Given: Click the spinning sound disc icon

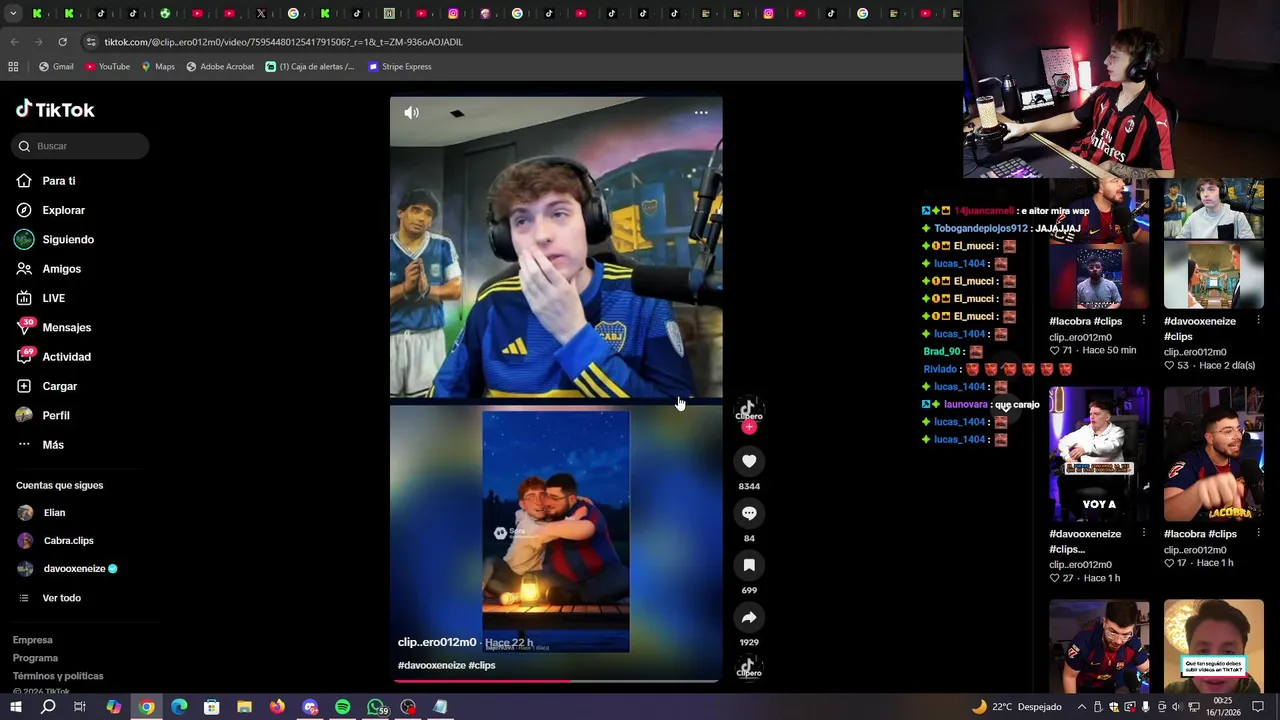Looking at the screenshot, I should pyautogui.click(x=749, y=667).
